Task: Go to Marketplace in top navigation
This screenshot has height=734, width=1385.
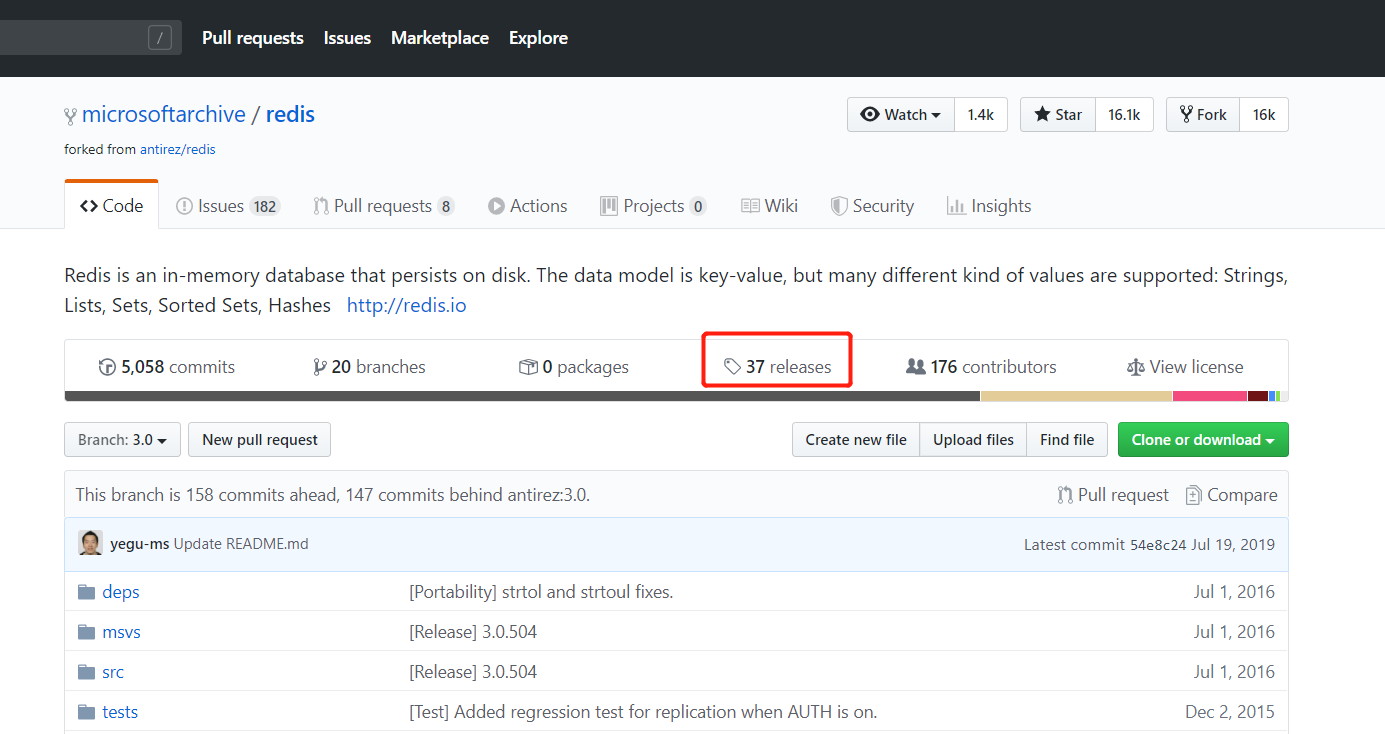Action: pos(440,38)
